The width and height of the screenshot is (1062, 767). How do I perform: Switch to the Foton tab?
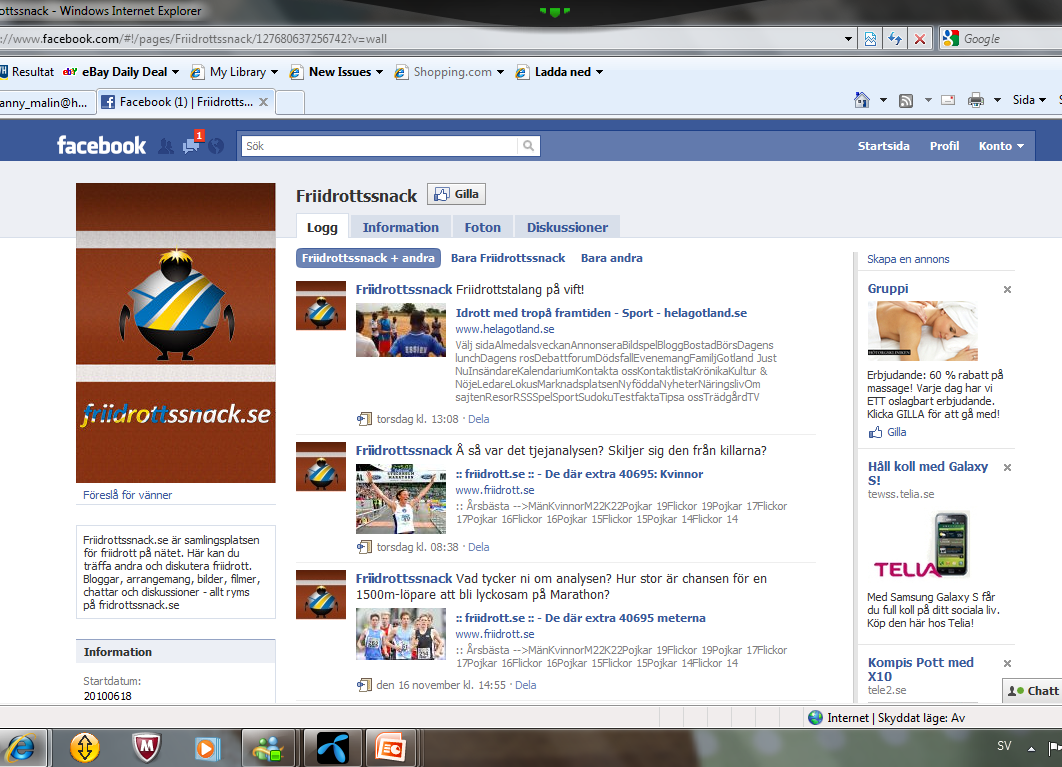[x=482, y=227]
